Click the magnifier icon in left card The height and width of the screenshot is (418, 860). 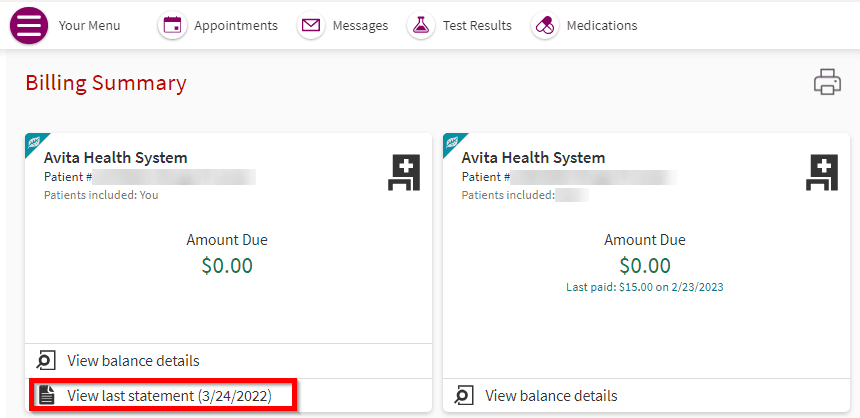47,361
